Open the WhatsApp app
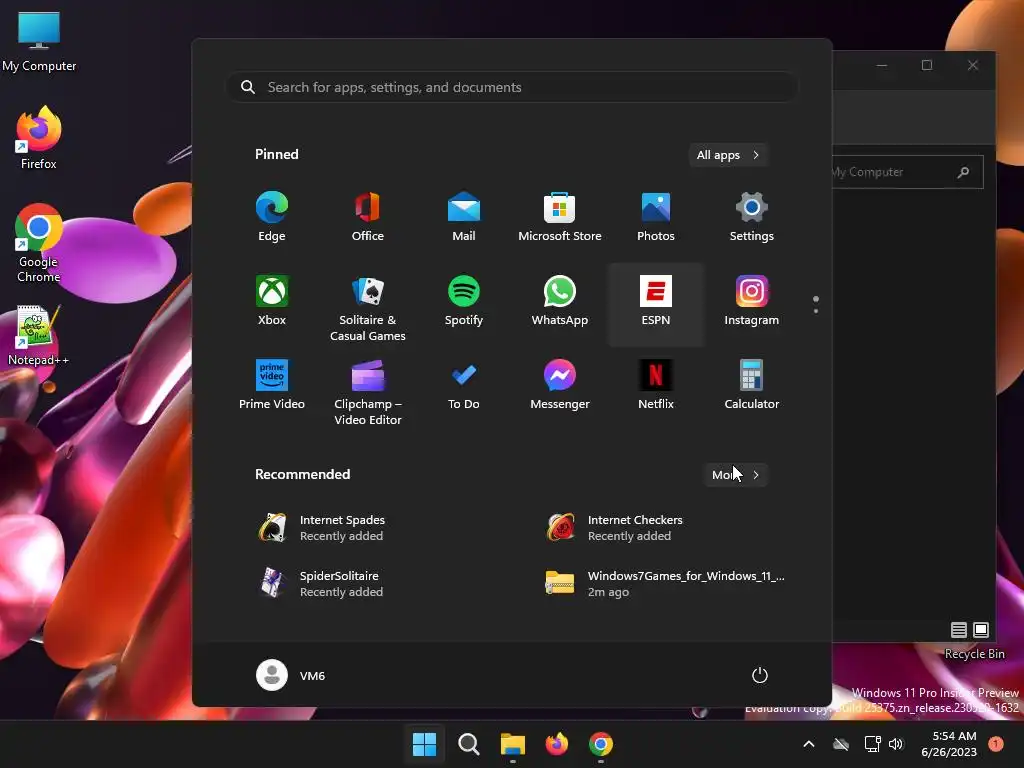 point(560,302)
